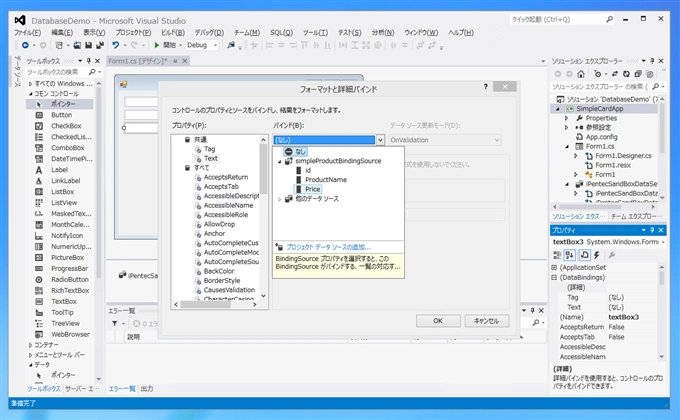Select the TextBox control in Toolbox

63,301
